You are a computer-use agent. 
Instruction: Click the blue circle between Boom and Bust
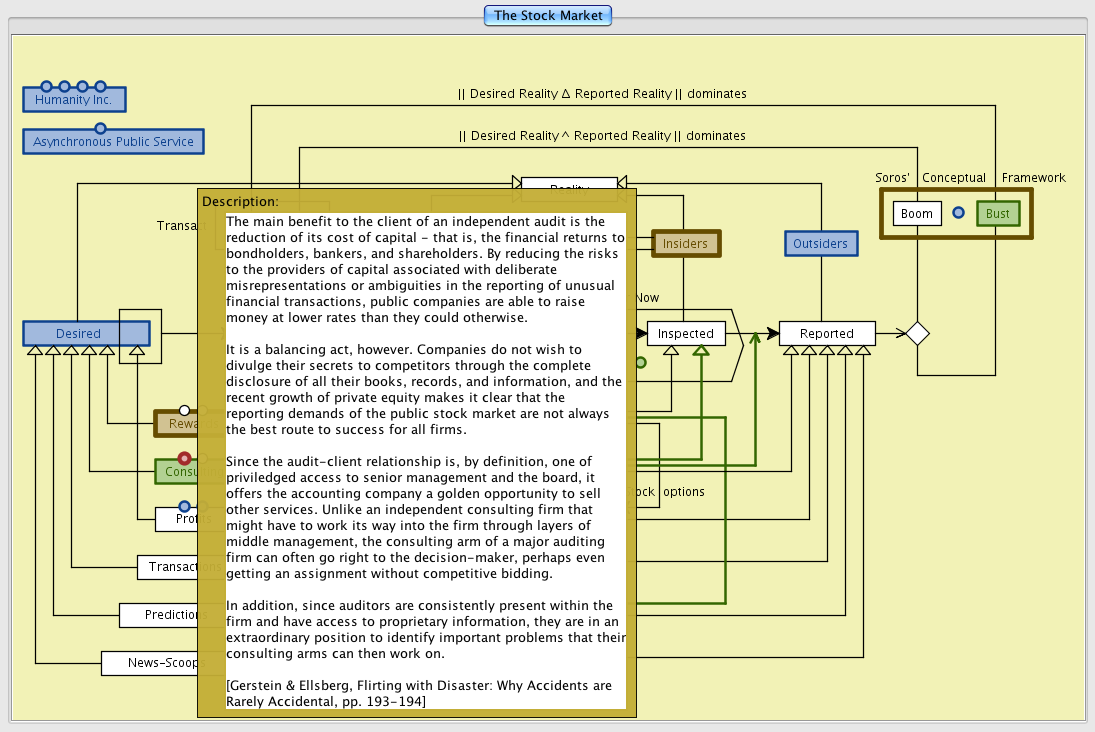pyautogui.click(x=958, y=213)
